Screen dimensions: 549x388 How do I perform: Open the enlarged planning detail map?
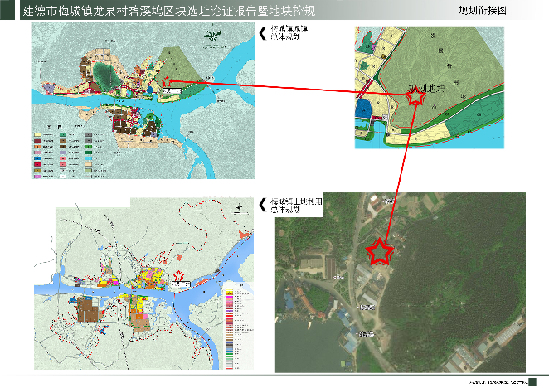click(429, 88)
